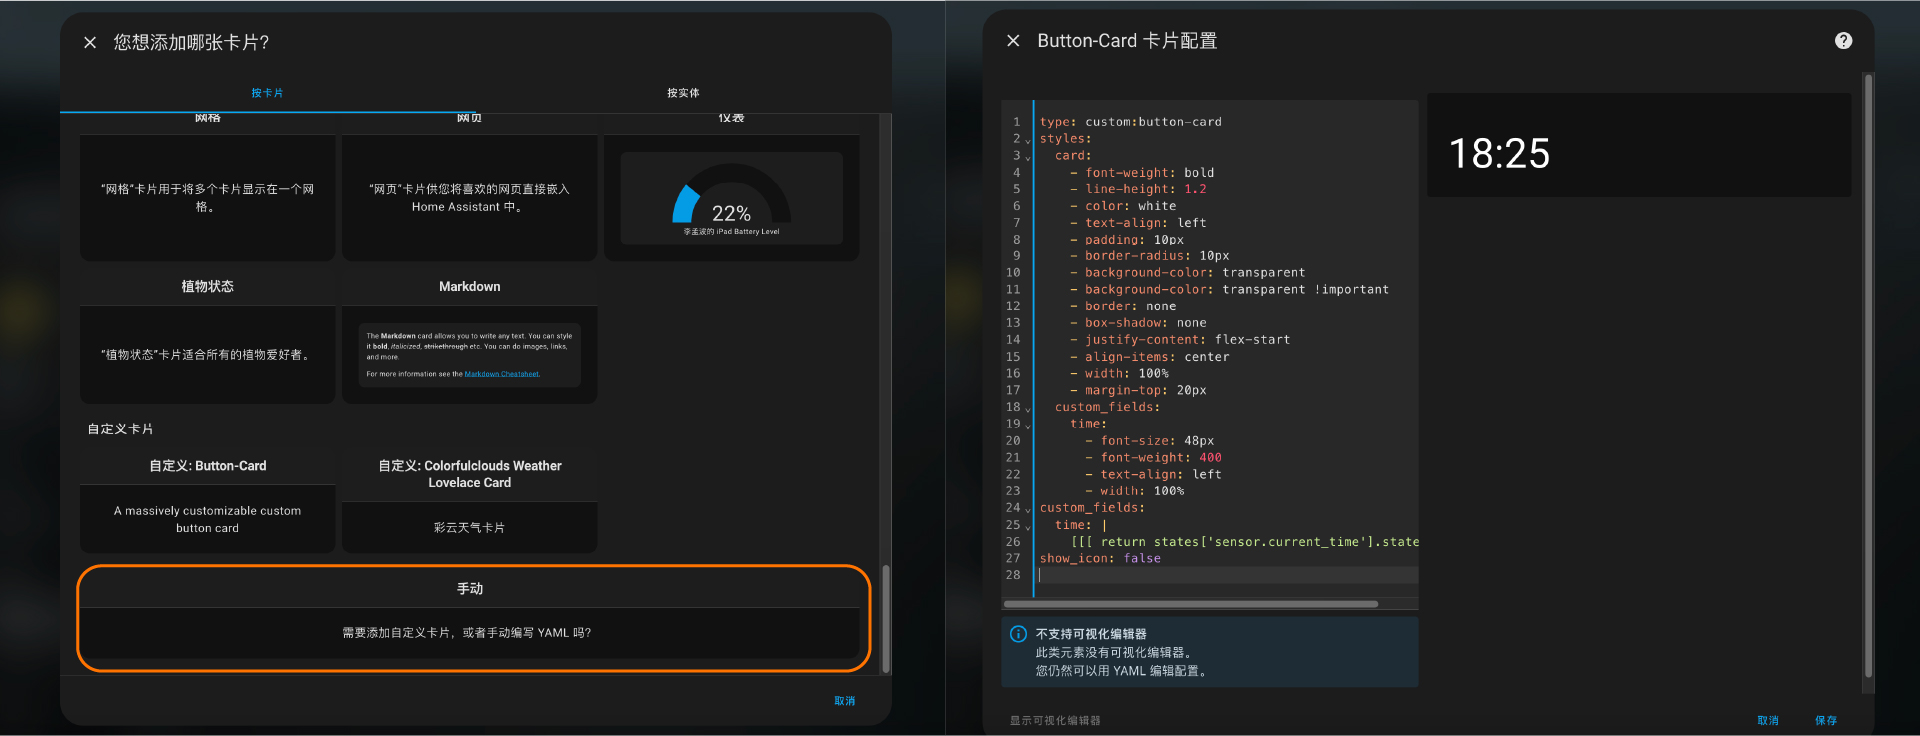Collapse the styles block at line 2
The image size is (1920, 736).
1028,140
